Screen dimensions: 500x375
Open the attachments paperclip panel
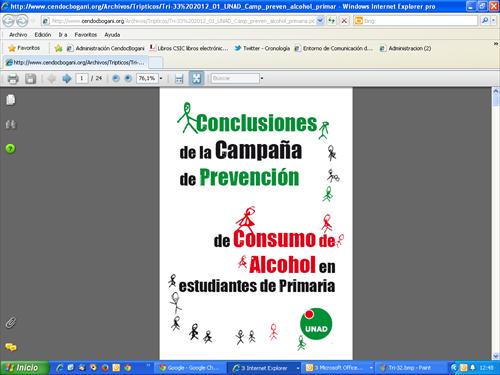point(11,322)
